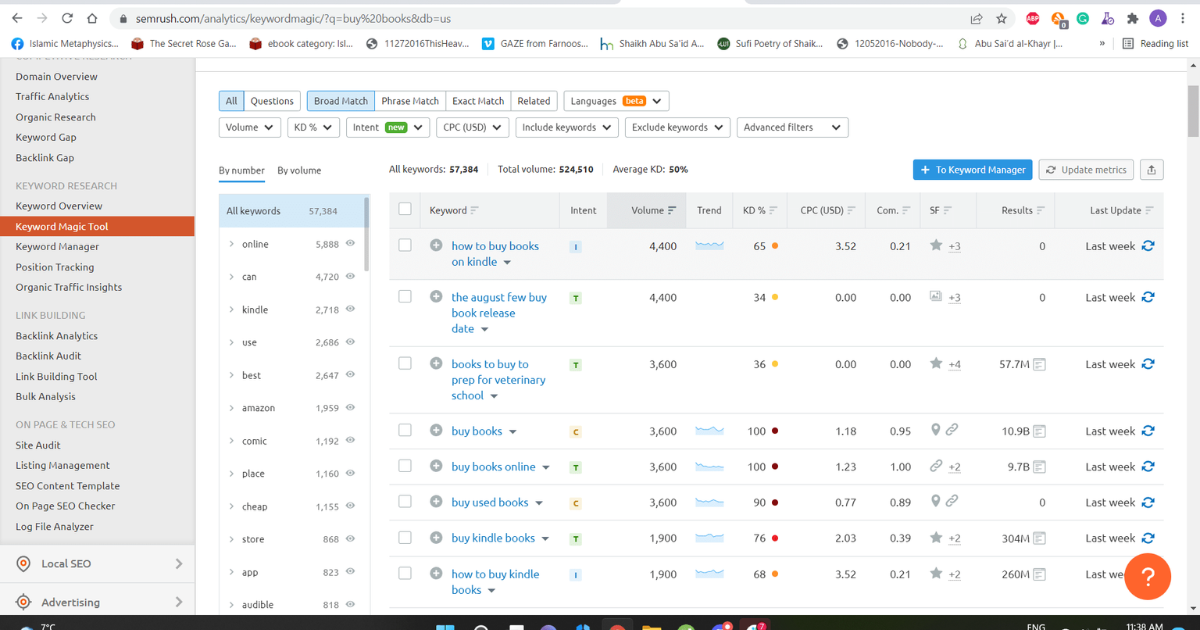Expand the 'amazon' keyword group
The width and height of the screenshot is (1200, 630).
click(232, 408)
